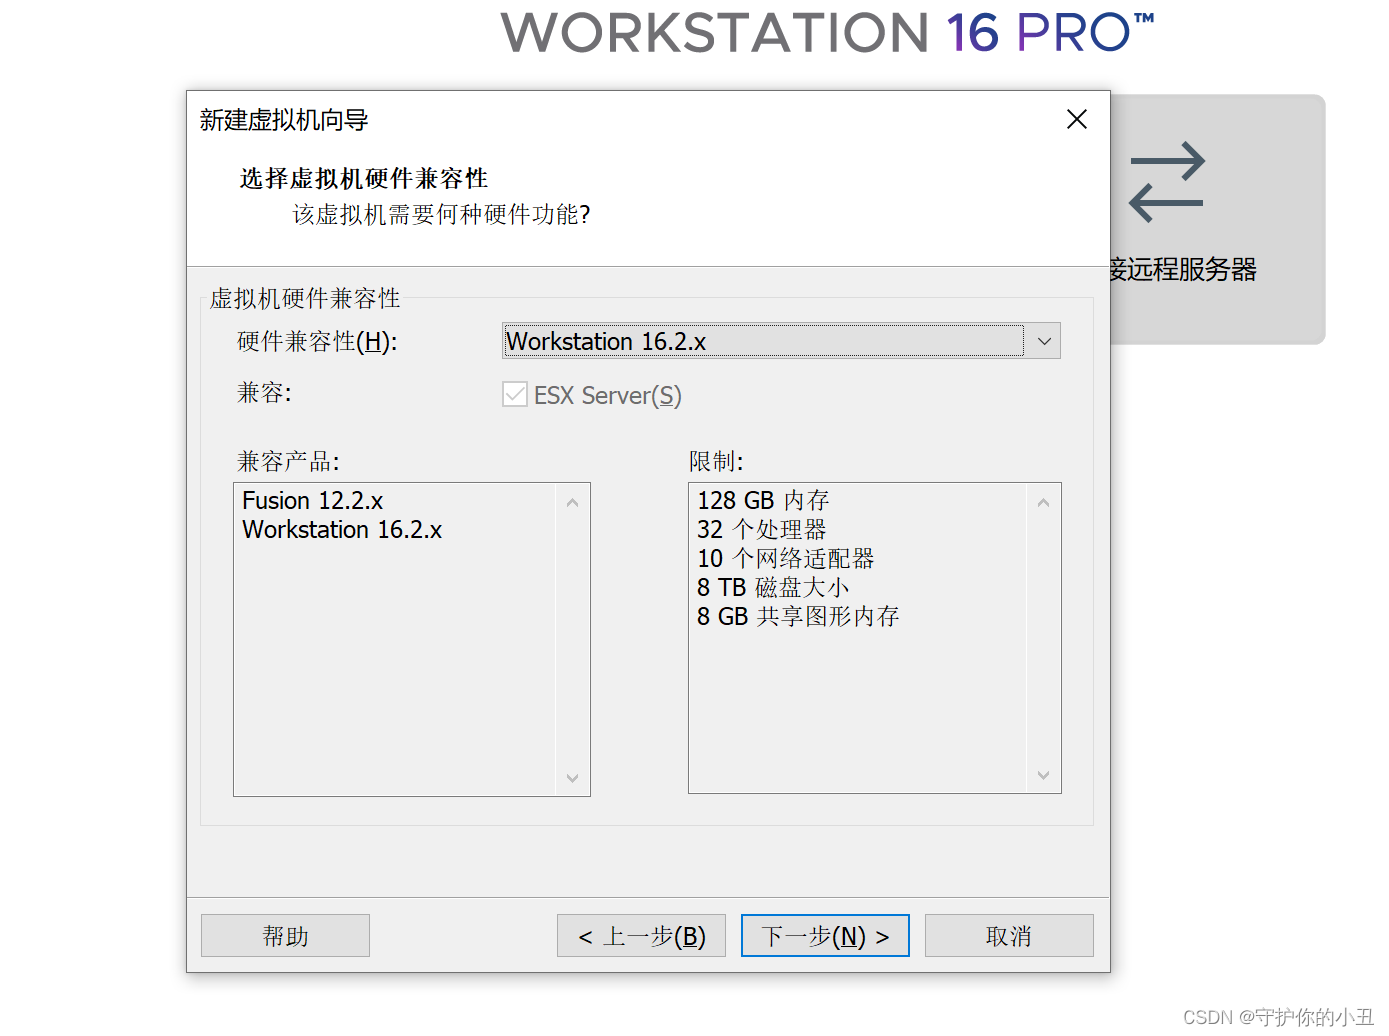Click the 限制 label
Image resolution: width=1389 pixels, height=1036 pixels.
coord(716,461)
